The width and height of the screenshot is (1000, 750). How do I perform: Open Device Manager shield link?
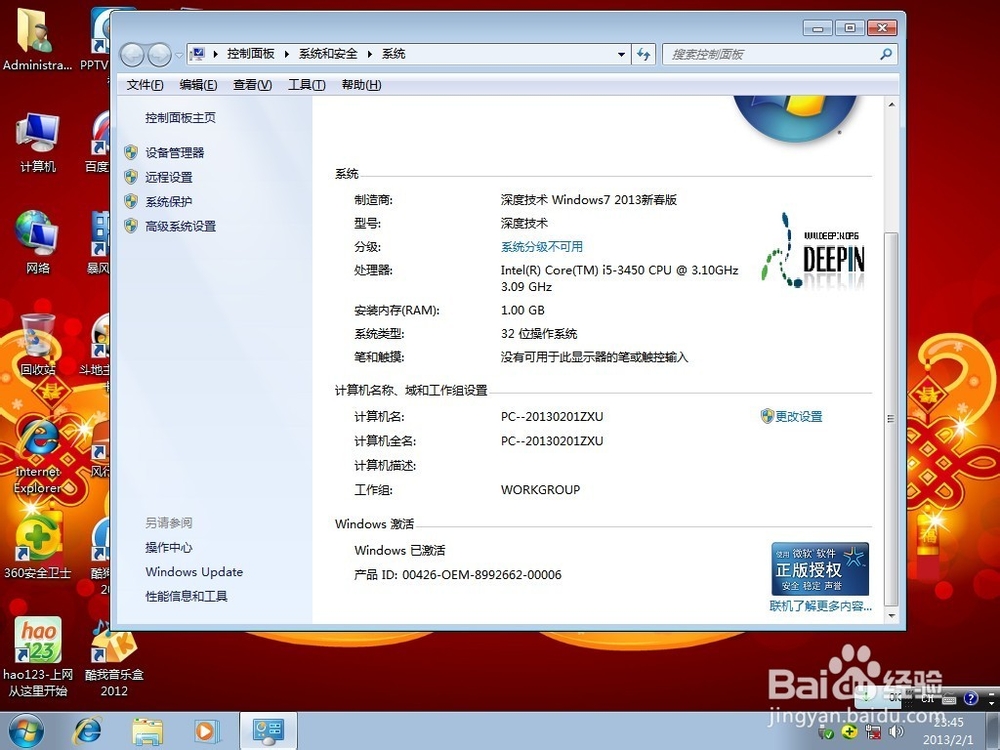tap(174, 152)
